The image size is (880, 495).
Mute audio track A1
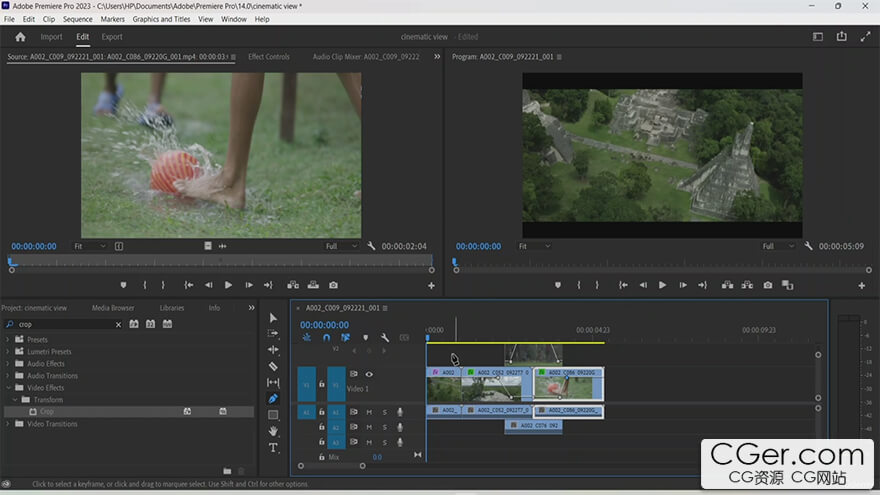point(369,412)
